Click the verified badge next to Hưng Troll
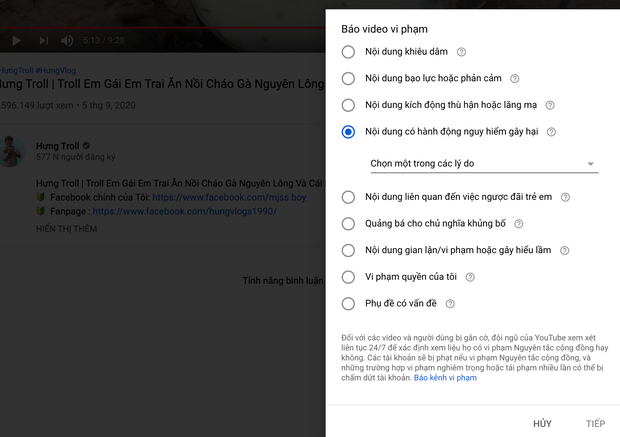 (86, 146)
